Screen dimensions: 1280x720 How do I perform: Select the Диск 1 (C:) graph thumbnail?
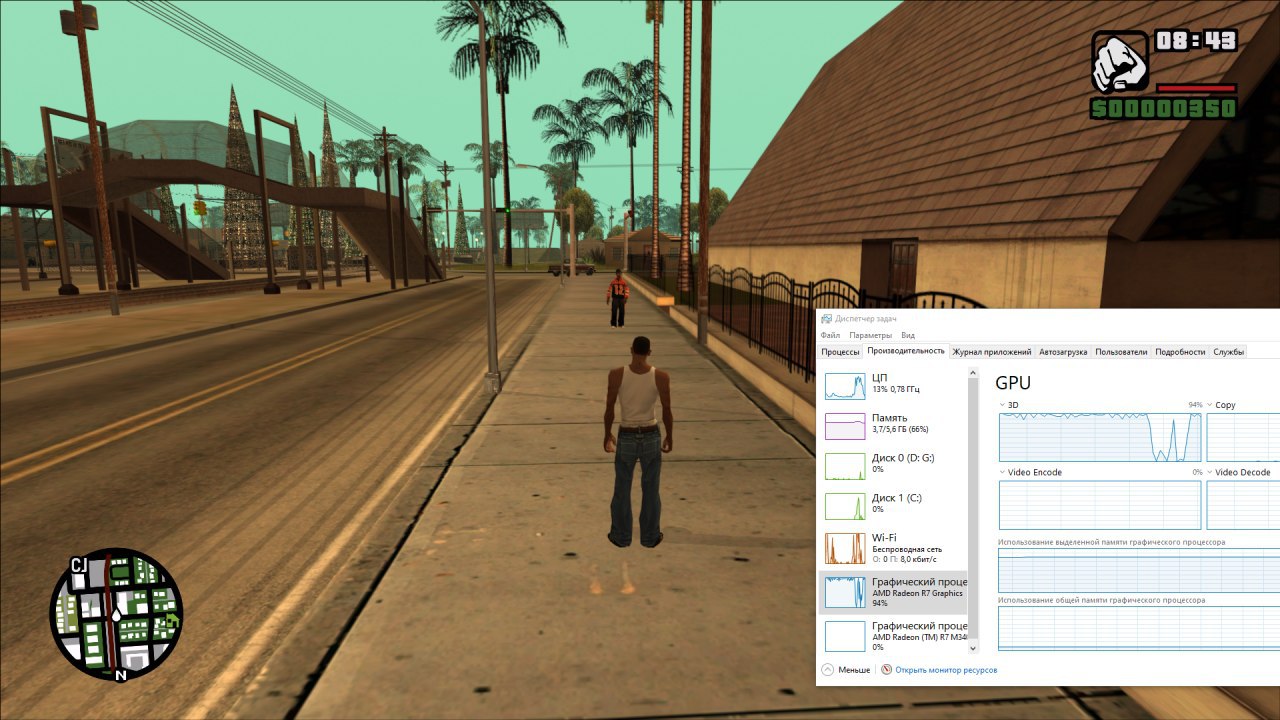[x=845, y=506]
